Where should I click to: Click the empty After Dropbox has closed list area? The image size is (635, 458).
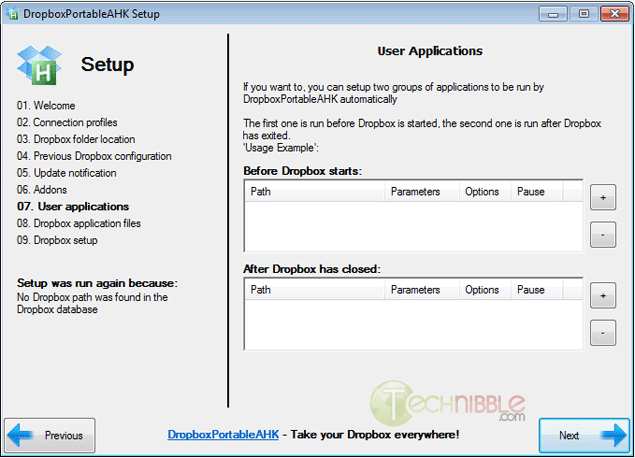coord(413,324)
